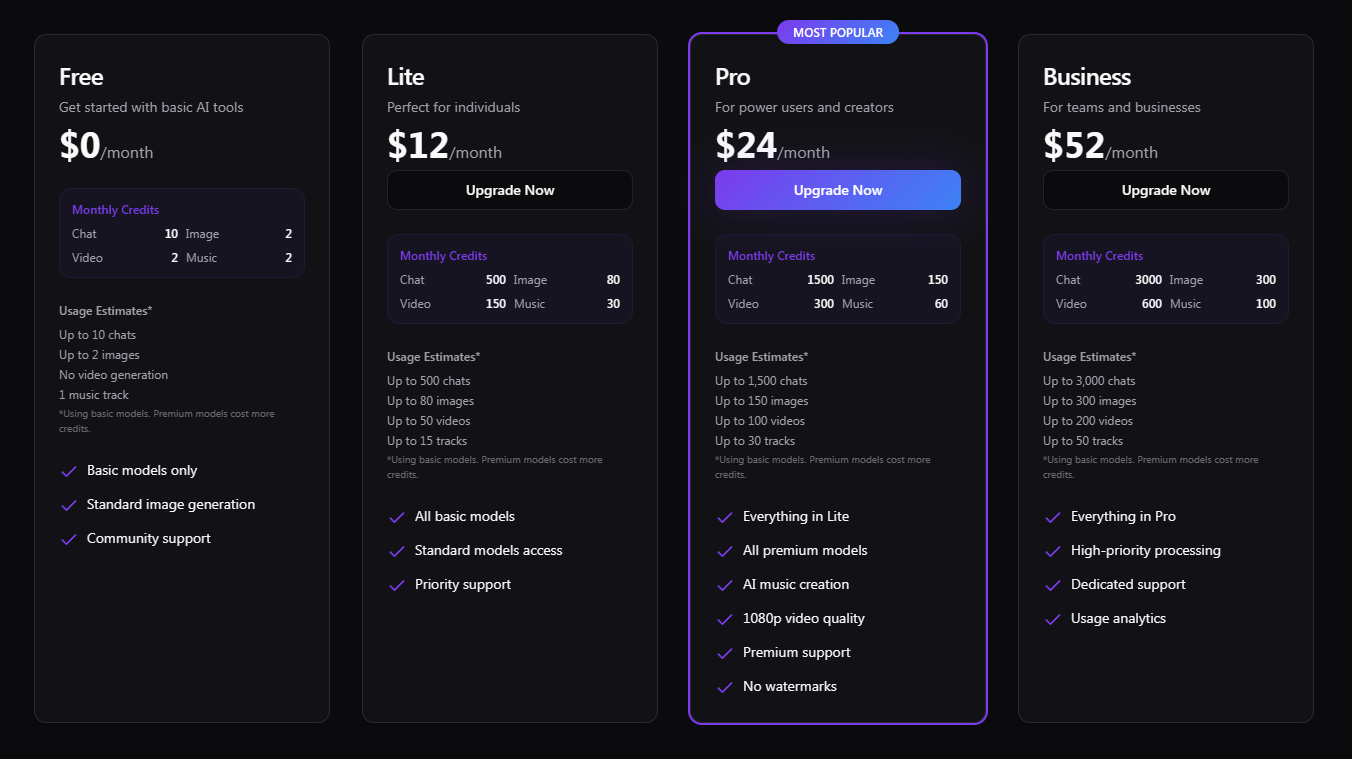
Task: Click checkmark next to Dedicated support
Action: coord(1053,585)
